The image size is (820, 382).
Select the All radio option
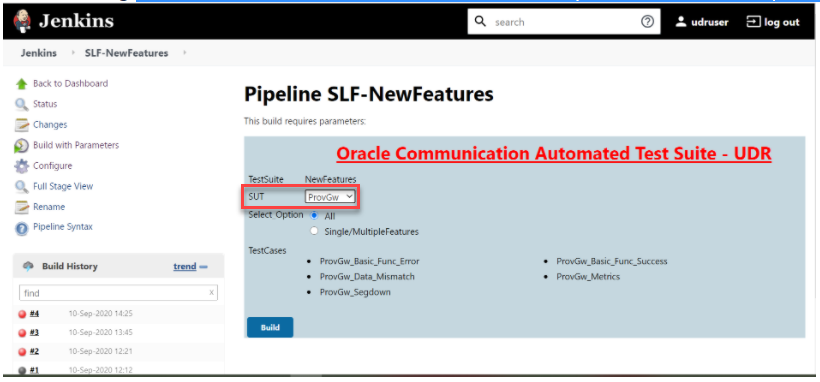[314, 215]
